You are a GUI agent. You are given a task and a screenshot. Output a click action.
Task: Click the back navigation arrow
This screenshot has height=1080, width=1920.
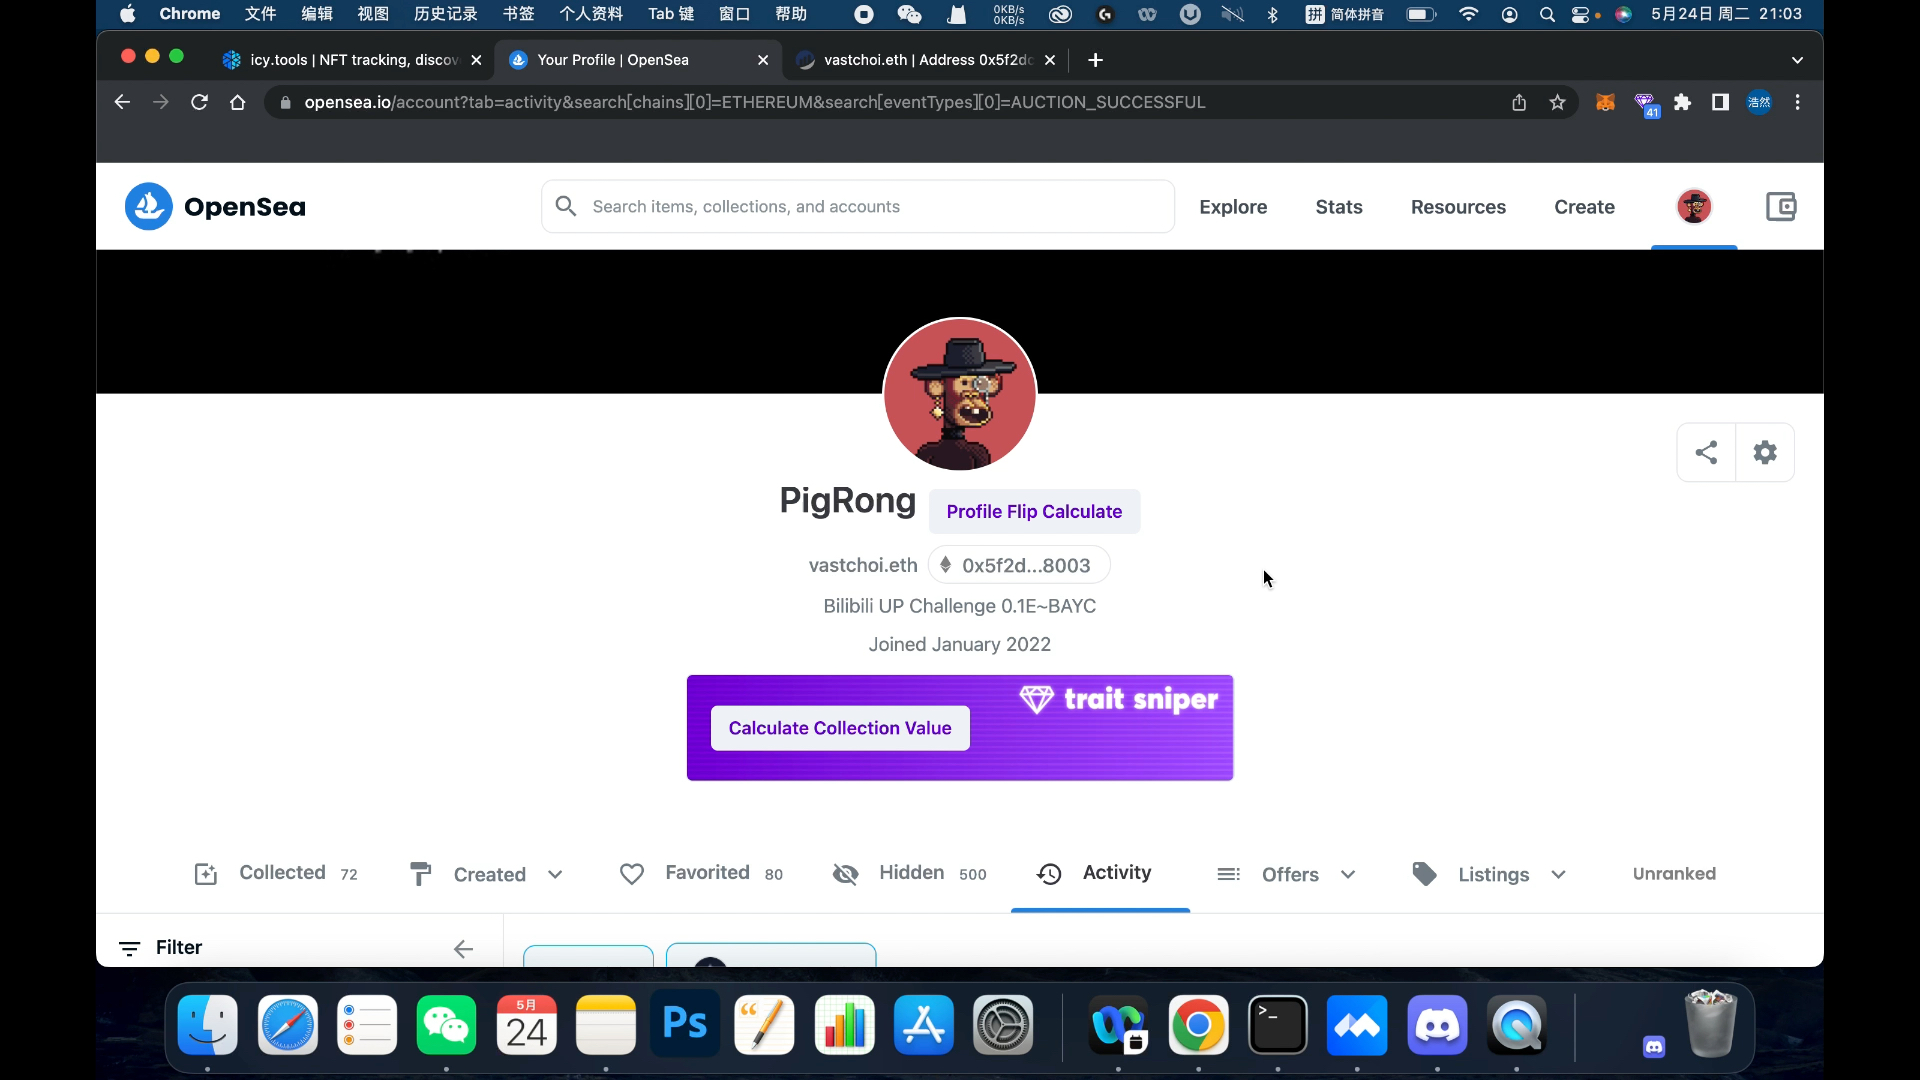[121, 102]
